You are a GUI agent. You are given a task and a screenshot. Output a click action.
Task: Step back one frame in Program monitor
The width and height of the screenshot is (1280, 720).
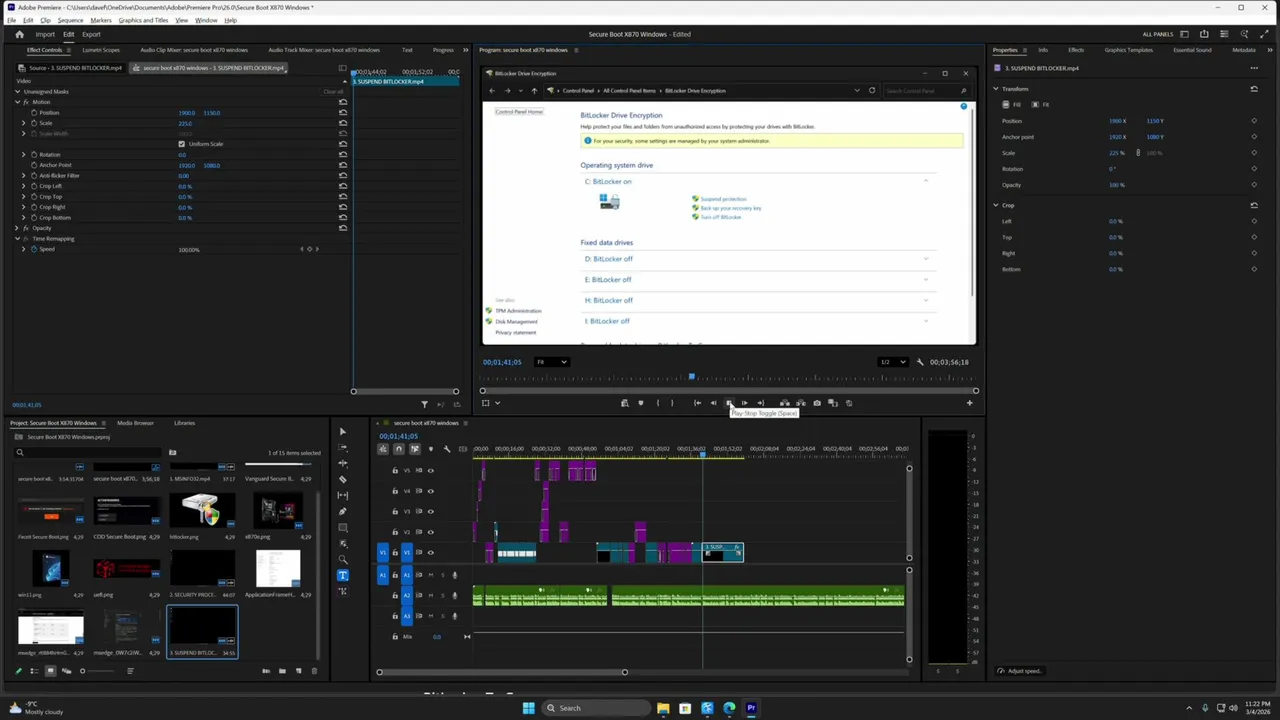[713, 403]
